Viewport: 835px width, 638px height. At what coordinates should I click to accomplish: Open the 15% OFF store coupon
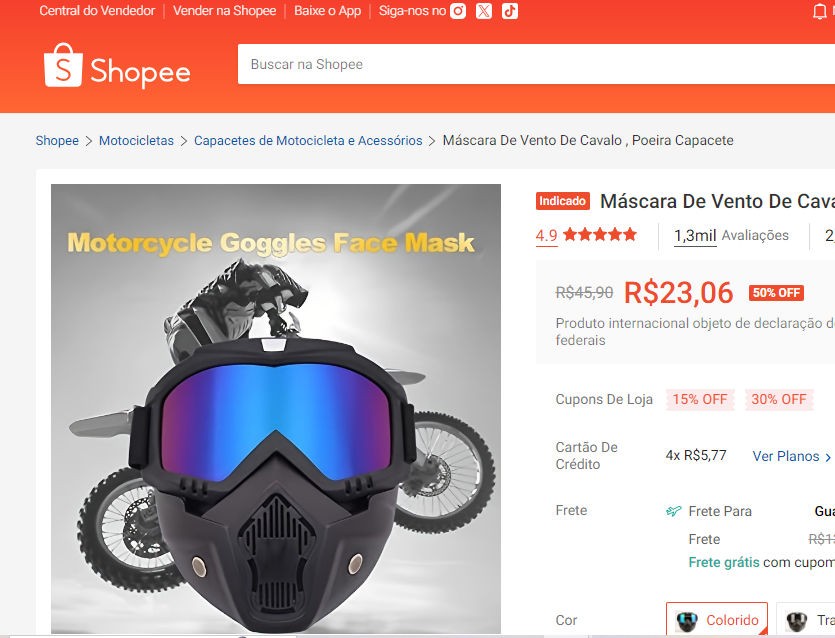pos(700,399)
